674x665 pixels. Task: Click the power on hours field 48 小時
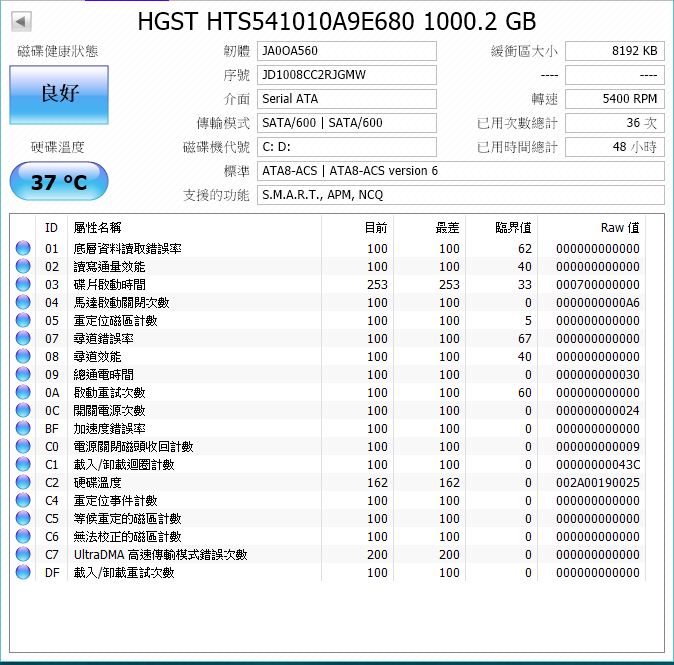click(615, 147)
